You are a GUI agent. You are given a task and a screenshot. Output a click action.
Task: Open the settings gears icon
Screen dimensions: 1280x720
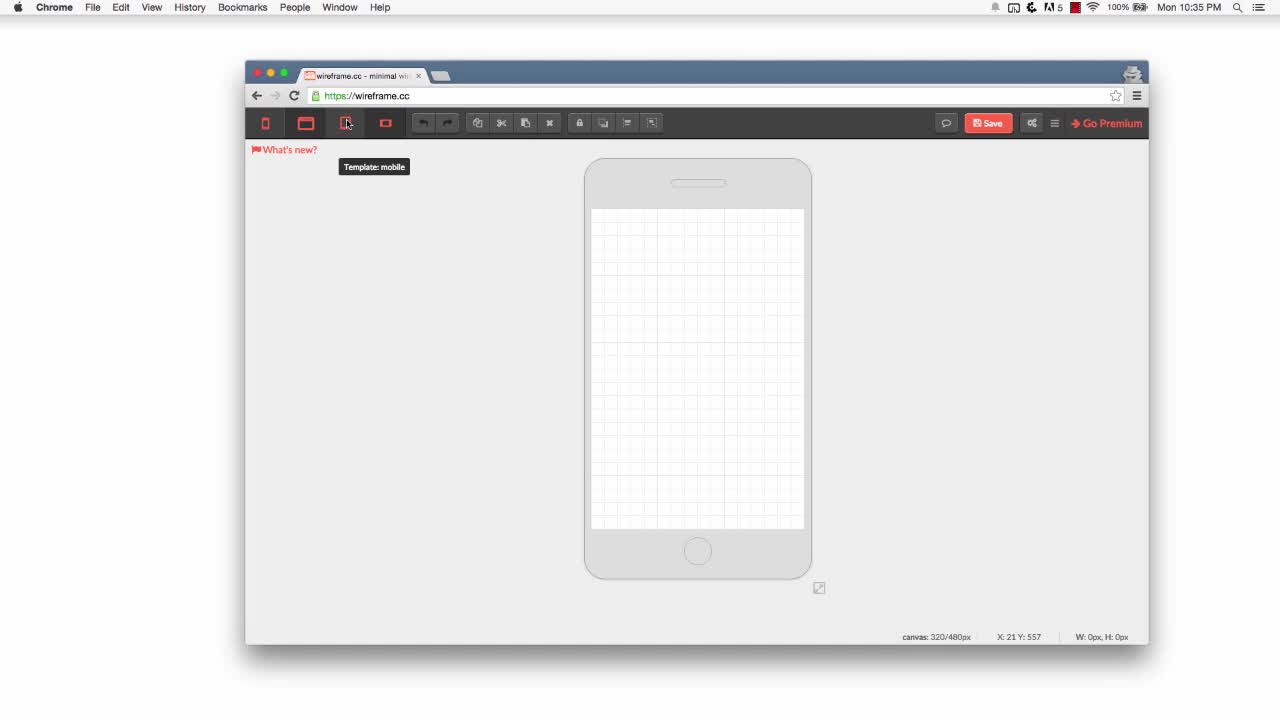point(1032,123)
